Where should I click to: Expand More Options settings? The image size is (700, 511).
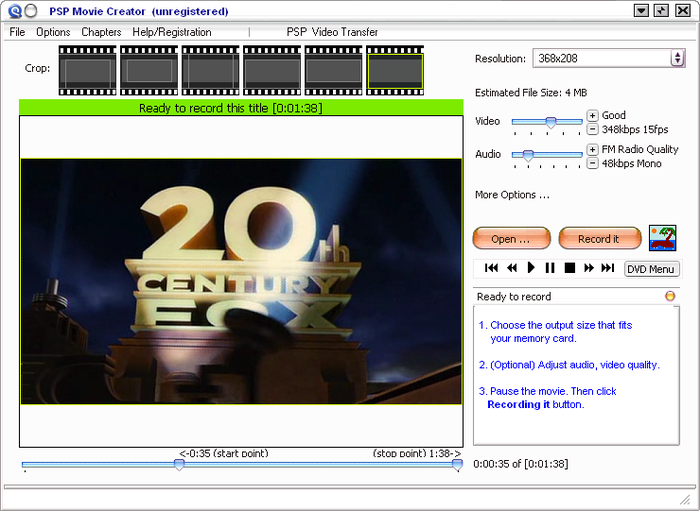(512, 195)
